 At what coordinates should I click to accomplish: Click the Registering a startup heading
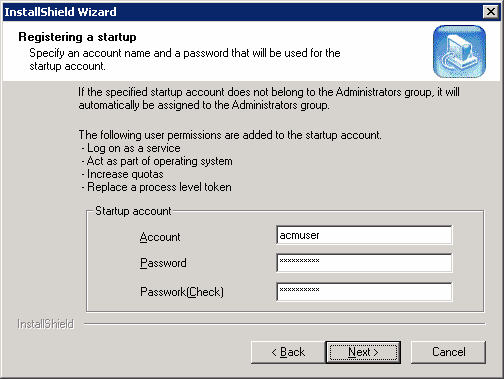pos(77,37)
